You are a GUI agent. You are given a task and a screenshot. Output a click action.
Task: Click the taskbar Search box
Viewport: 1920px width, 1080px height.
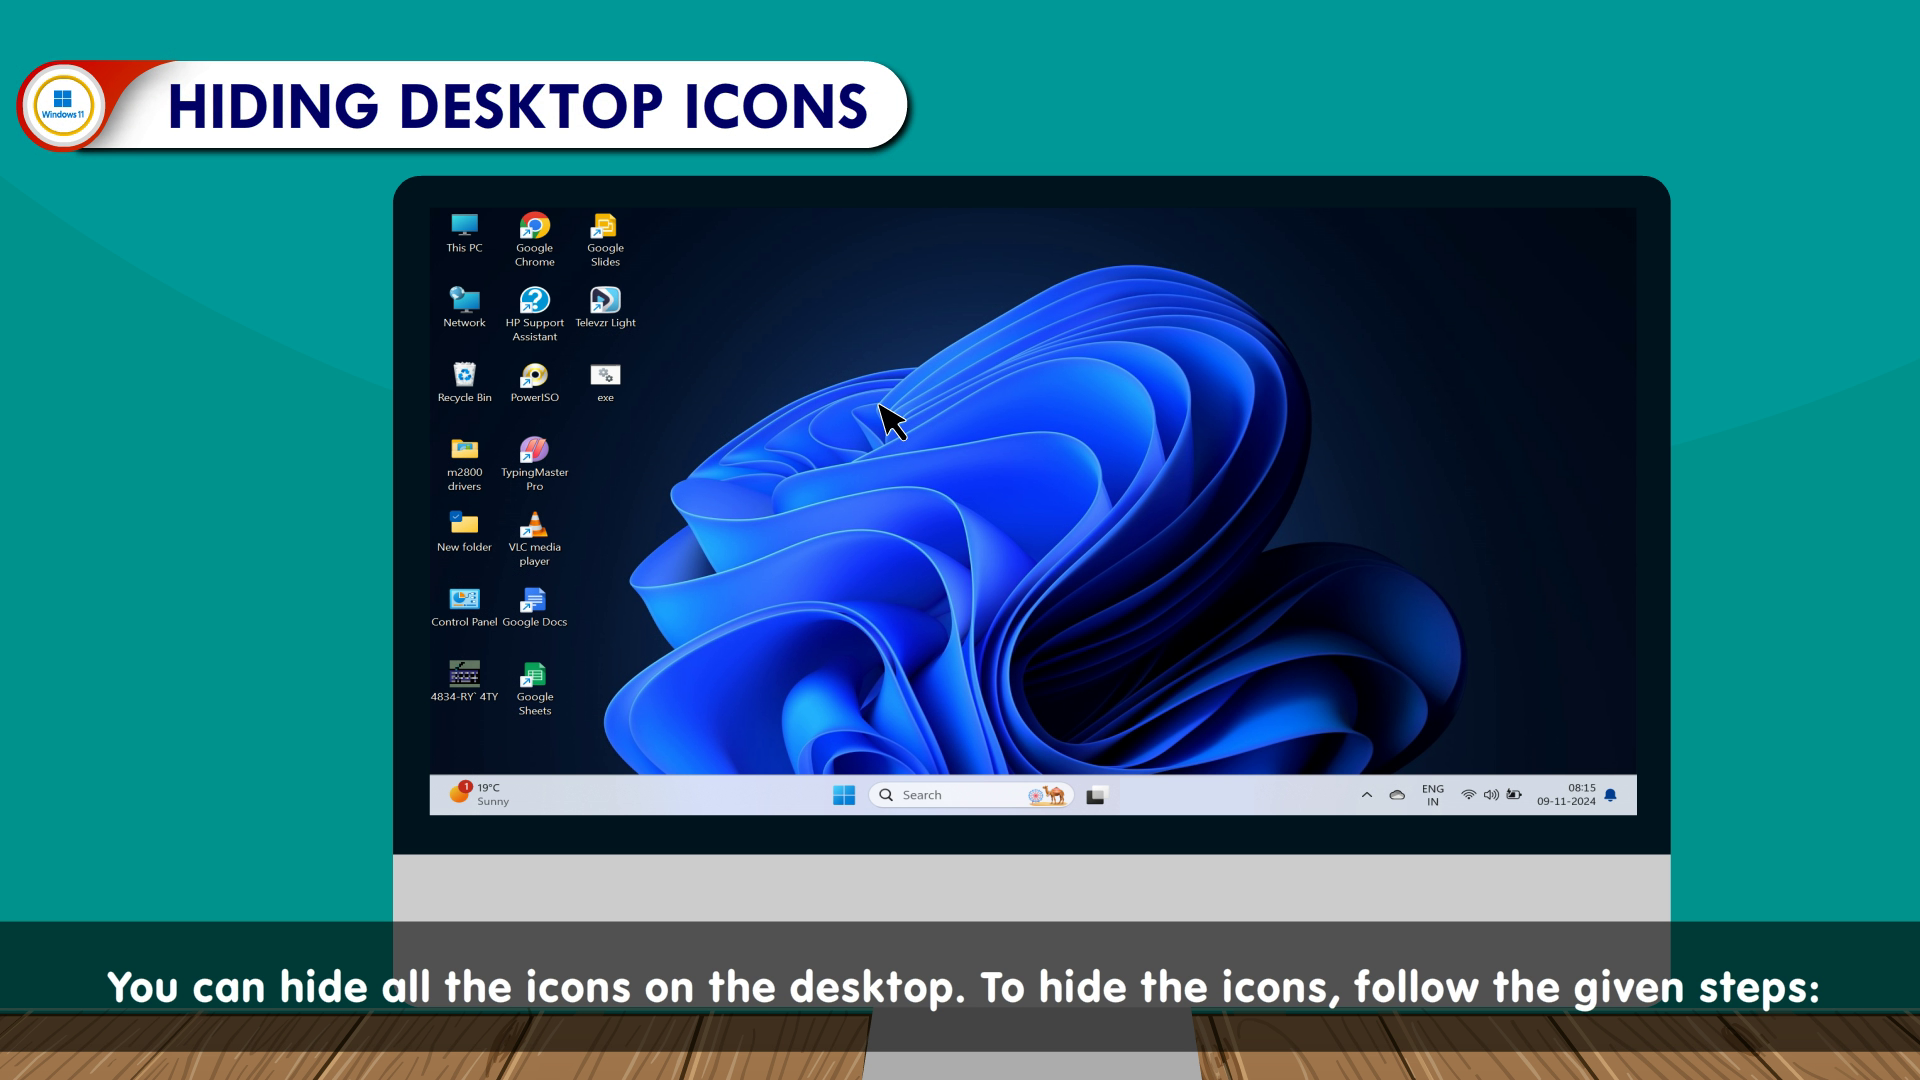[960, 795]
